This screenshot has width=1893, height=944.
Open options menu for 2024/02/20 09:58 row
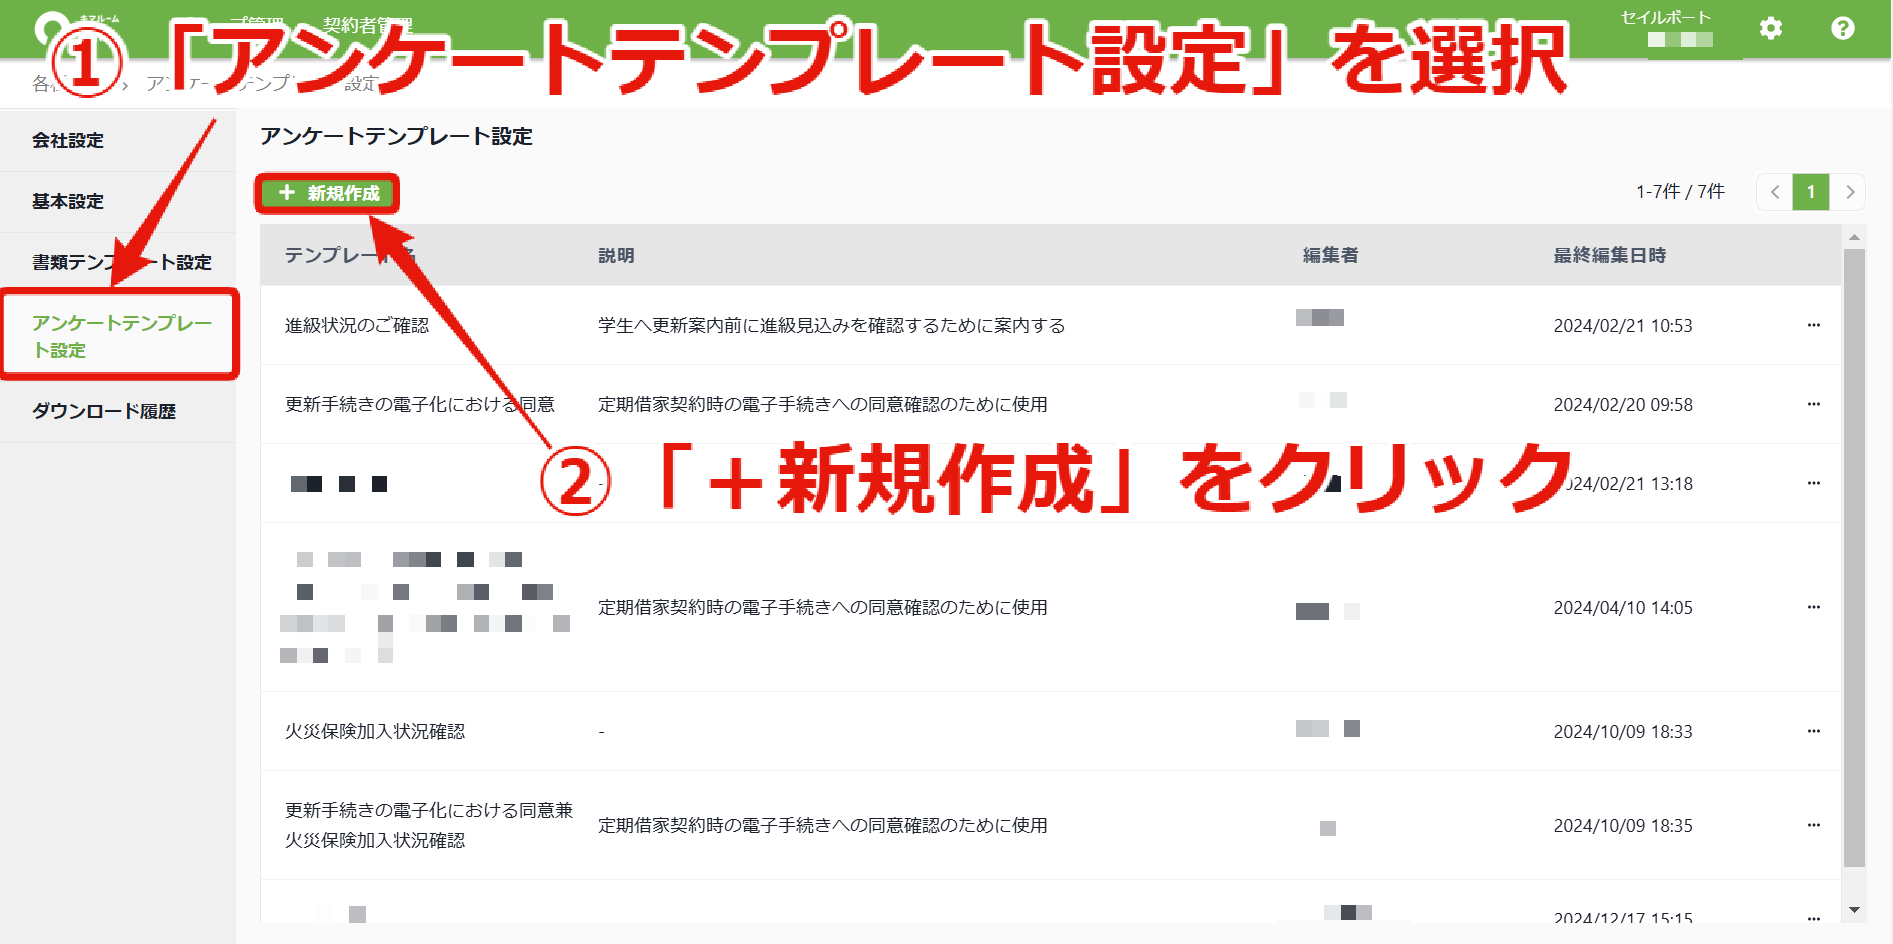click(1813, 404)
